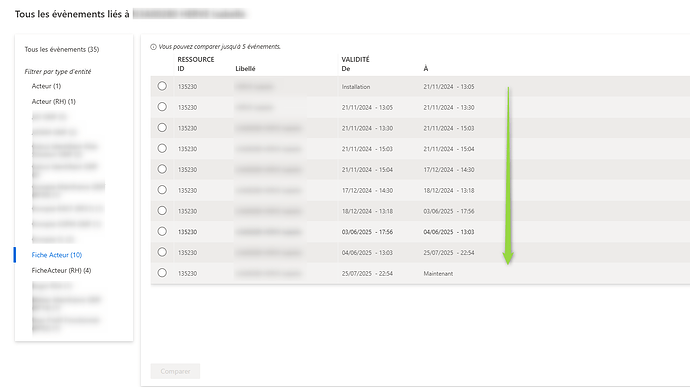
Task: Select radio button for row ending 21/11/2024 - 13:05
Action: pos(162,86)
